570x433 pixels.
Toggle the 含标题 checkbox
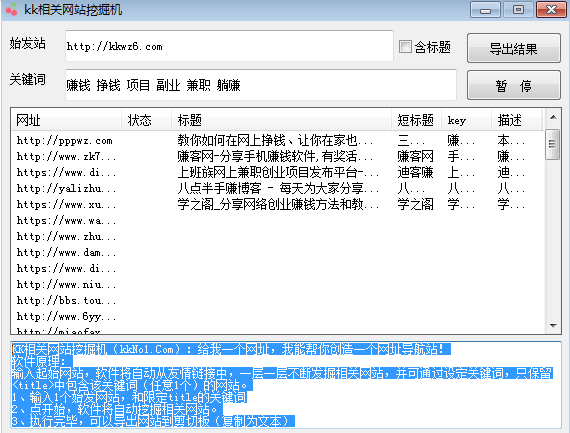405,47
